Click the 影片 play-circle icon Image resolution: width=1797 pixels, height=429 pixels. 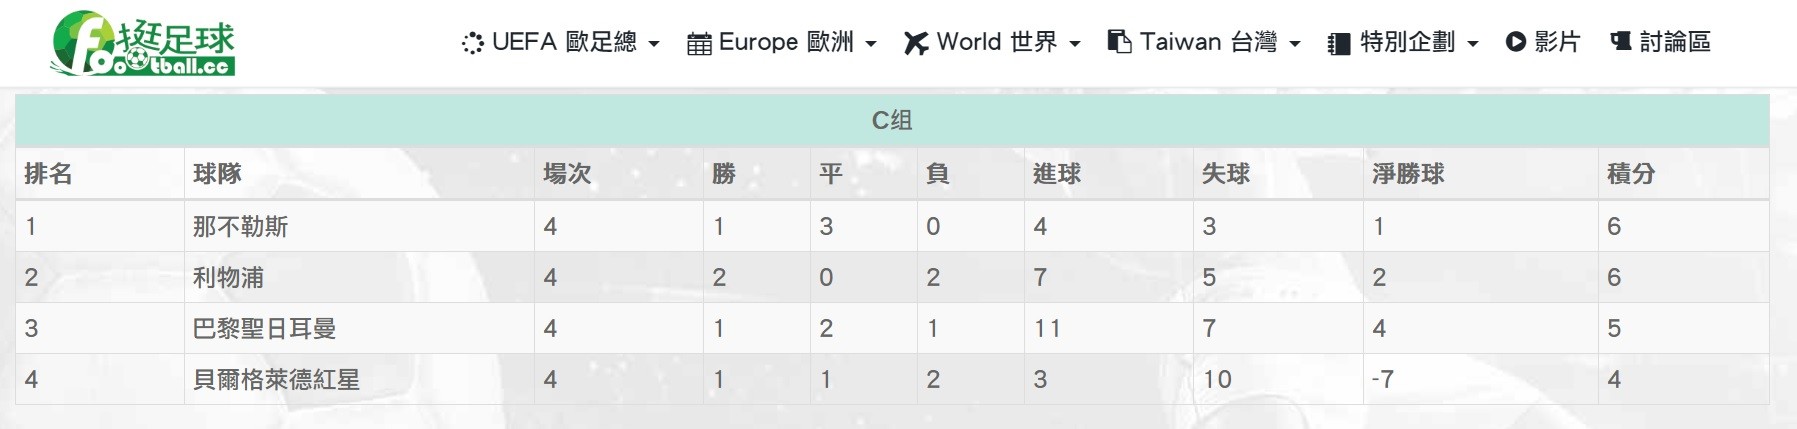1516,42
